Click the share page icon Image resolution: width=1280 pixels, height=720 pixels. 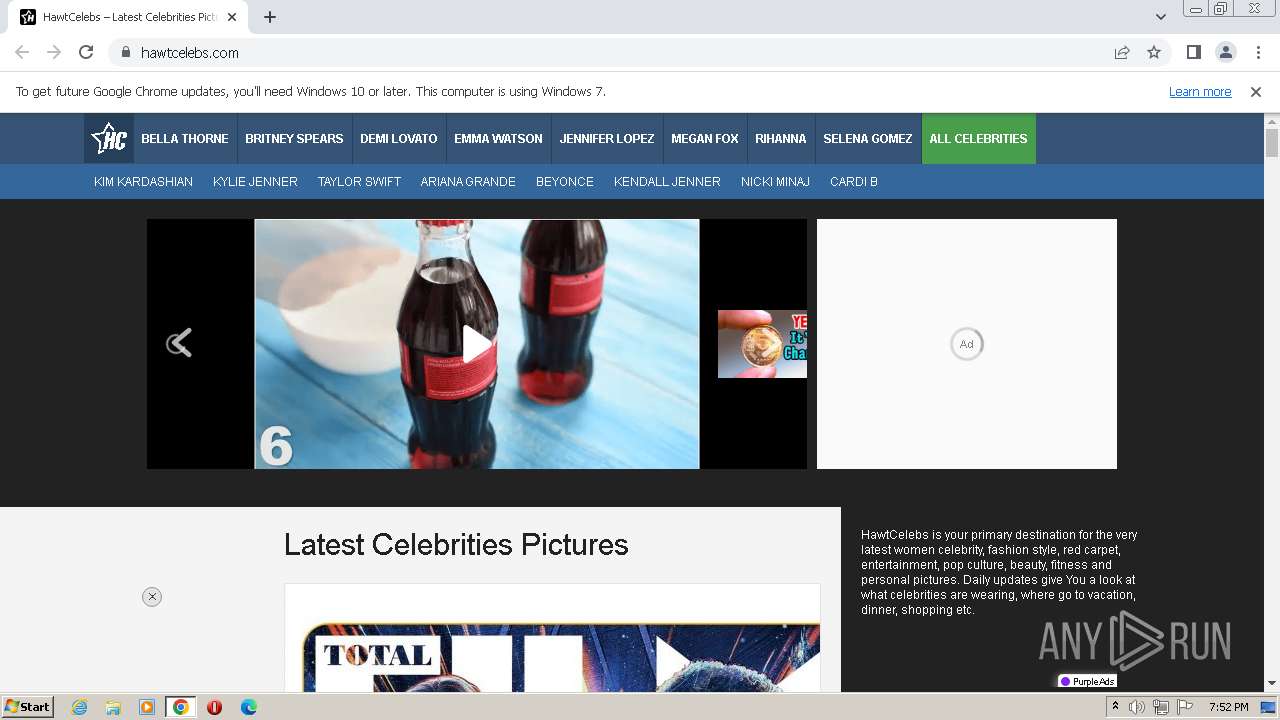[x=1122, y=52]
